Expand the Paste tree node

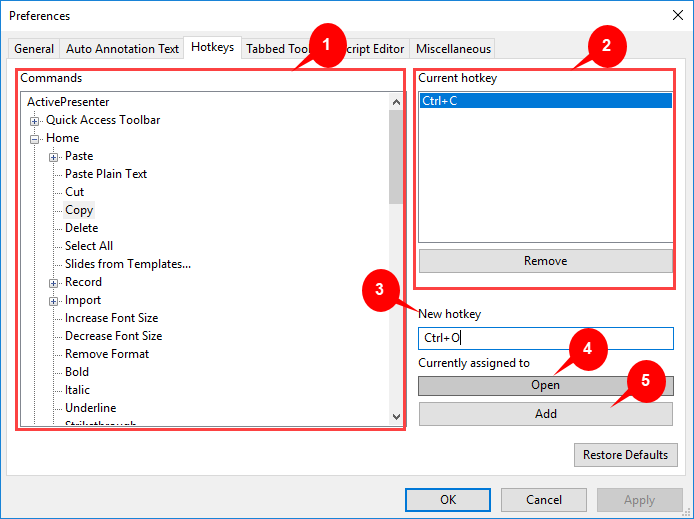click(53, 157)
